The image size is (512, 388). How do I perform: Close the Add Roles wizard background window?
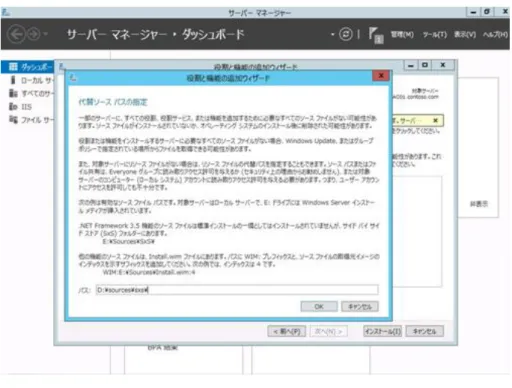tap(443, 65)
